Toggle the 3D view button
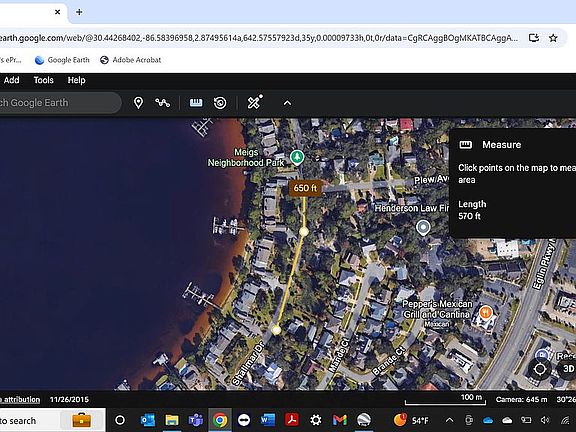The height and width of the screenshot is (432, 576). coord(568,368)
